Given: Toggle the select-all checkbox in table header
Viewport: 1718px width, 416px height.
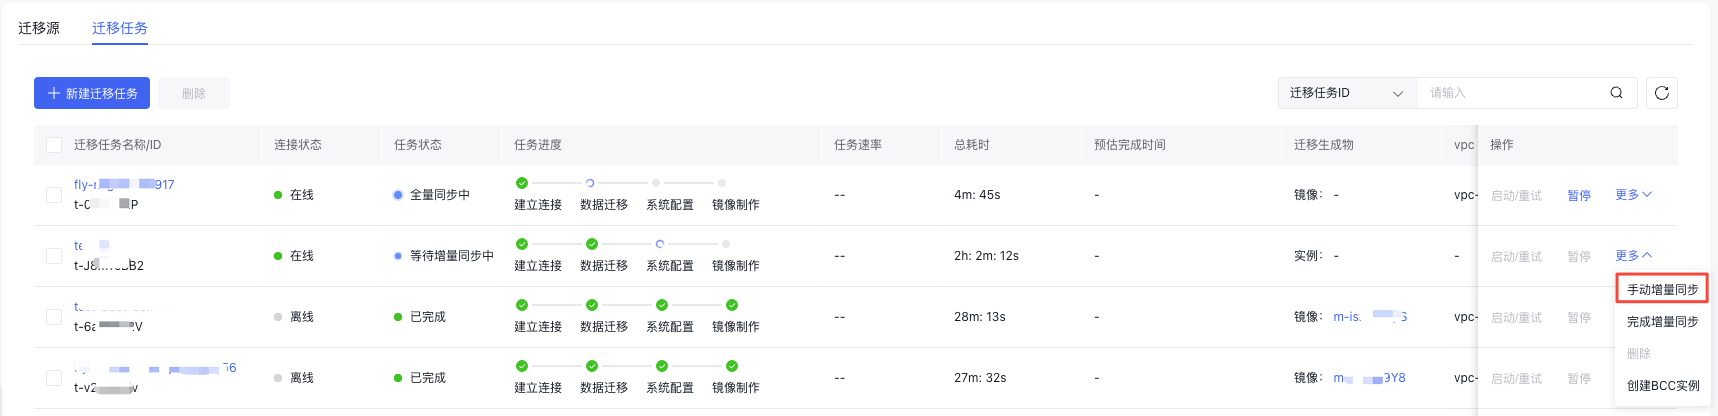Looking at the screenshot, I should (54, 145).
